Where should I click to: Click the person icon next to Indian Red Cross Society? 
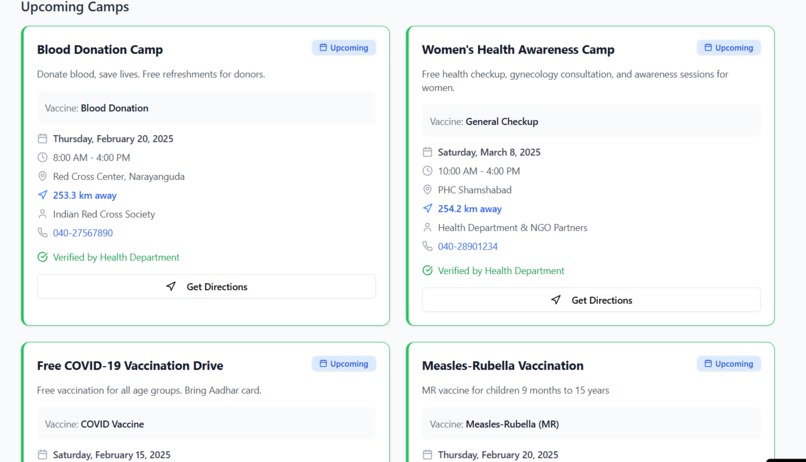42,214
